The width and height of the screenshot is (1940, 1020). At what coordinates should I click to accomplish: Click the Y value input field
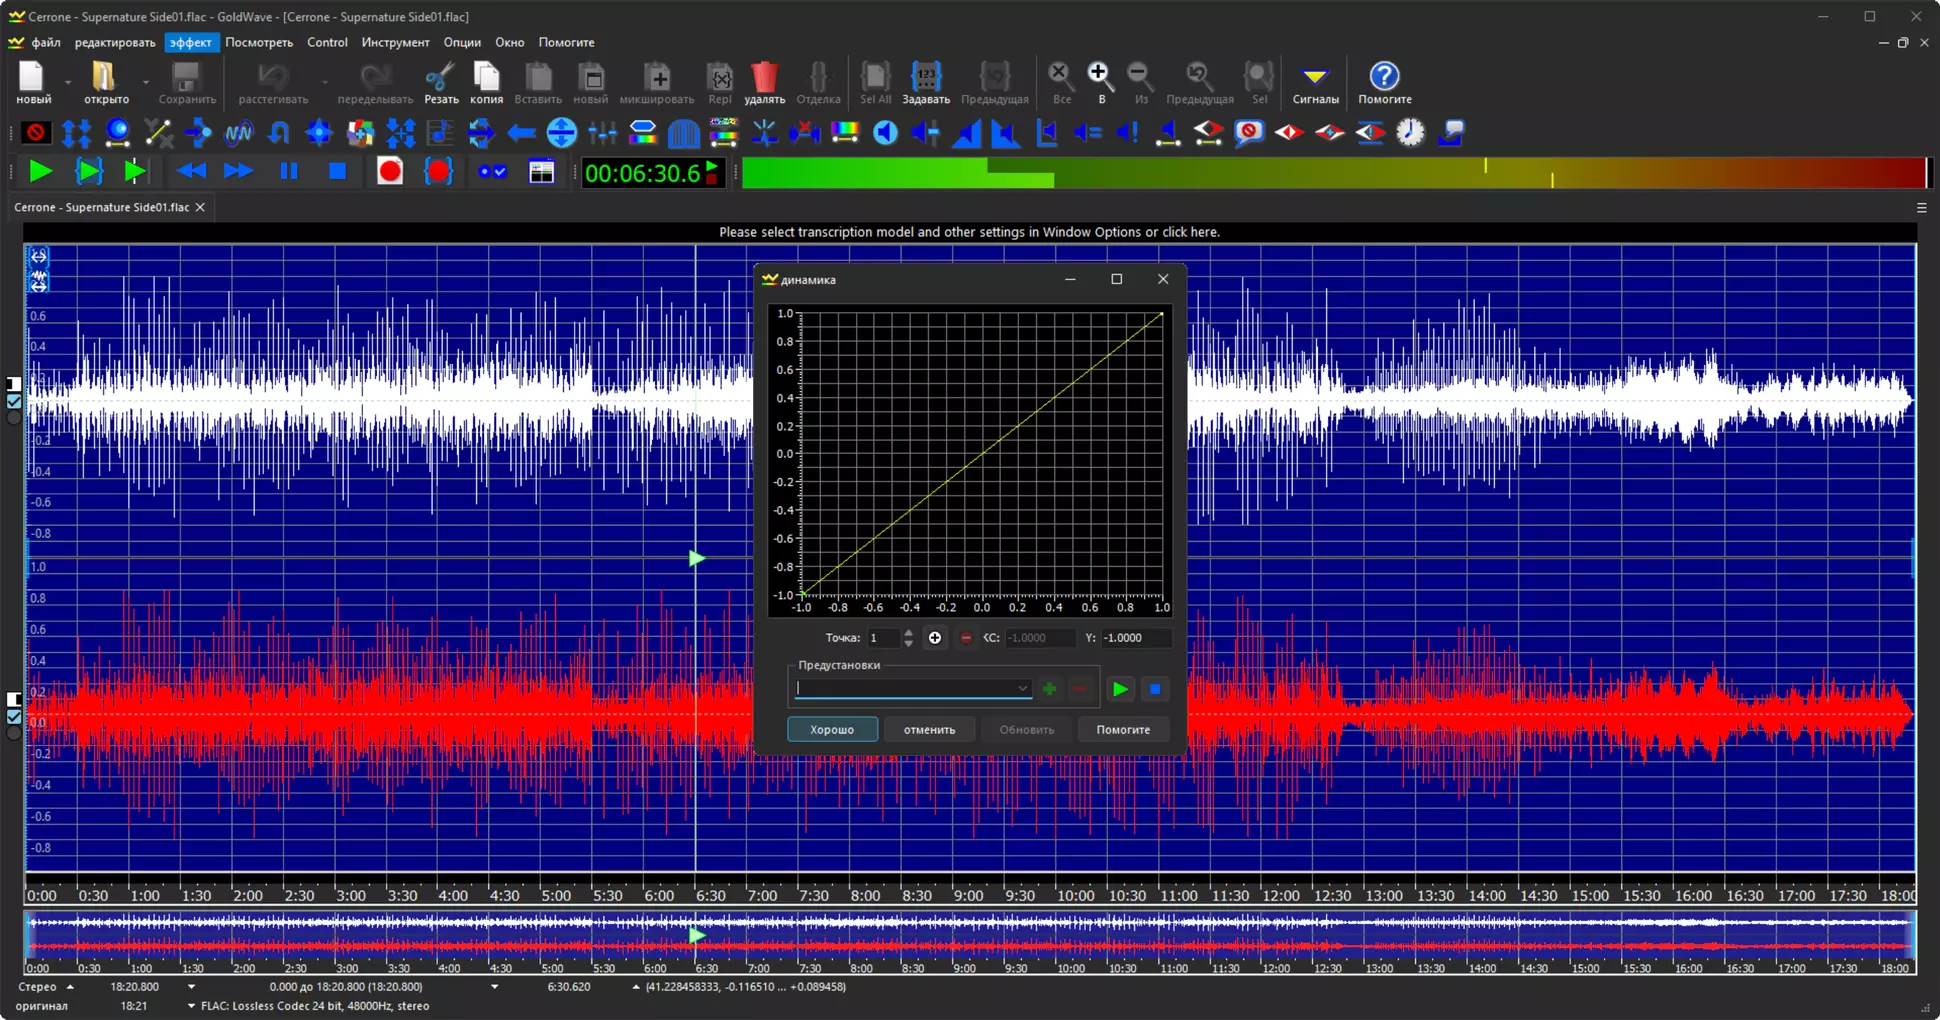tap(1135, 638)
